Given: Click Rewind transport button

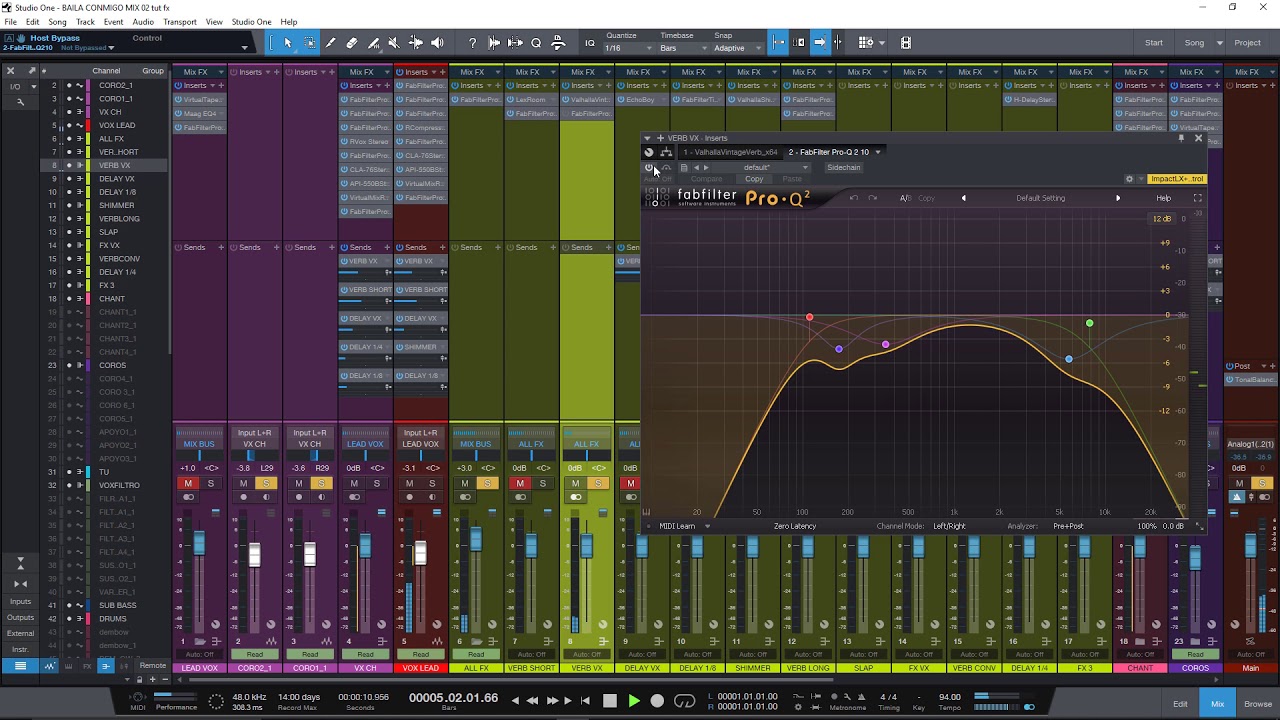Looking at the screenshot, I should [x=532, y=701].
